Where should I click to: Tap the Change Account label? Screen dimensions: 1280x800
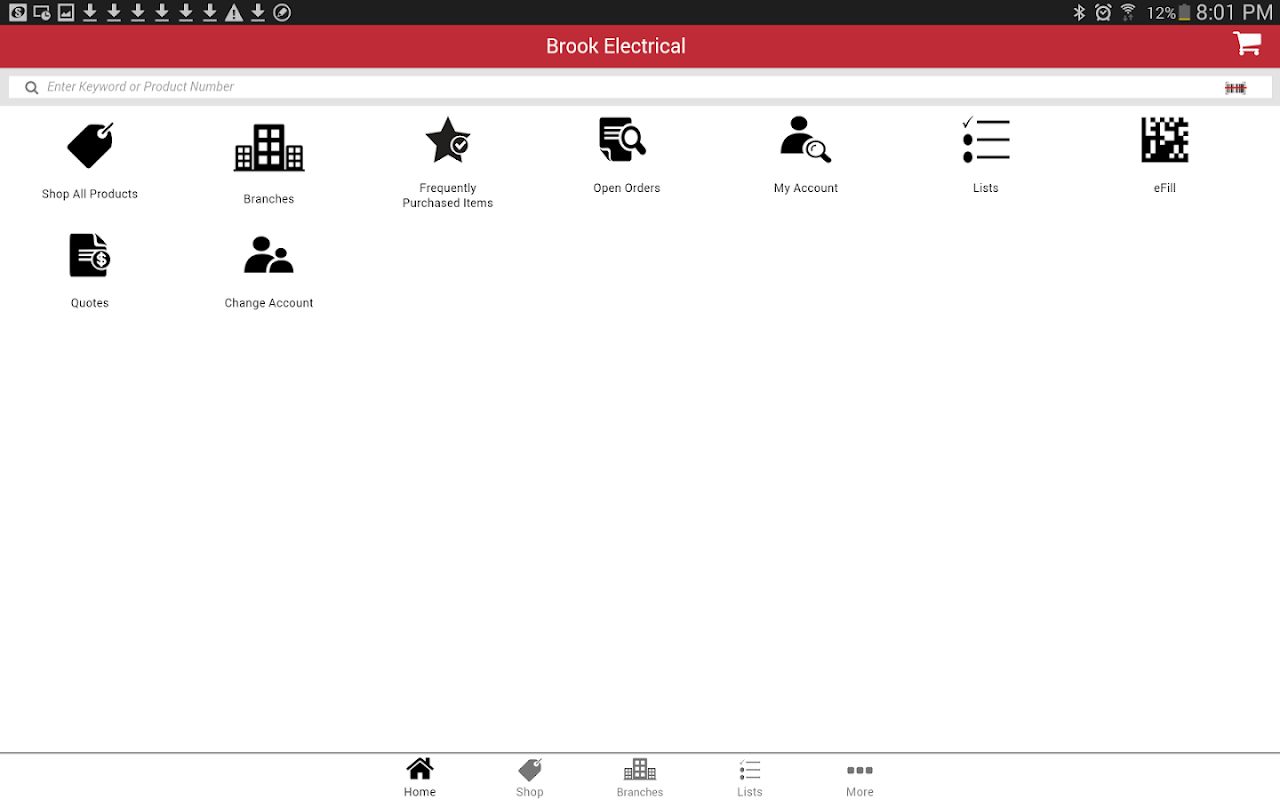[269, 303]
